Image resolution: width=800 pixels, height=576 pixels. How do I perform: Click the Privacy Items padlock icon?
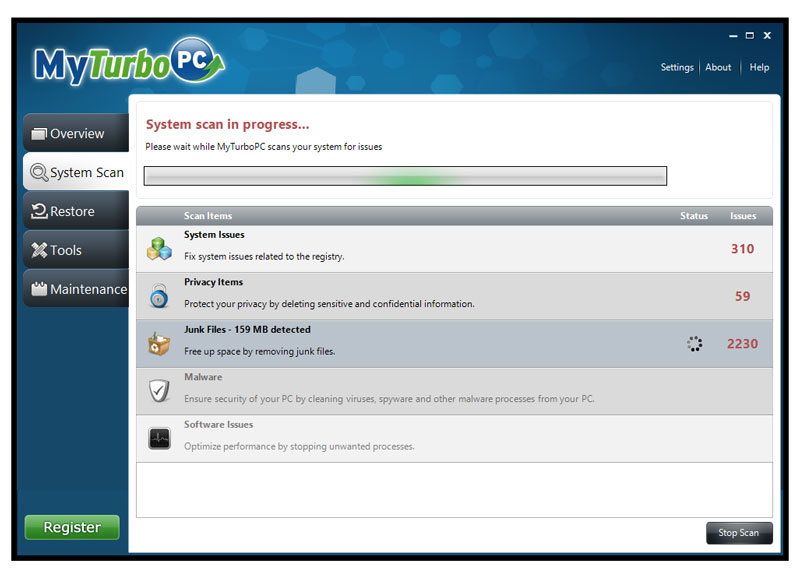(159, 296)
